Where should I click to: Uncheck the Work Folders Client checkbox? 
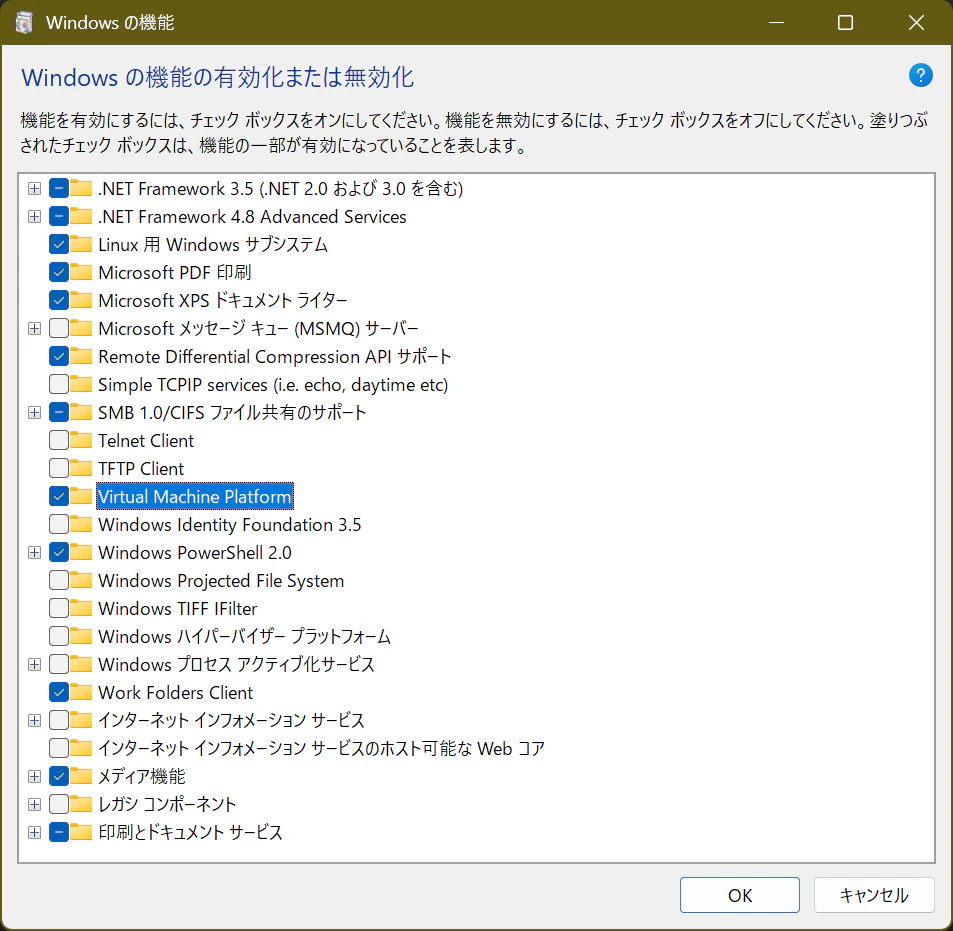point(59,692)
